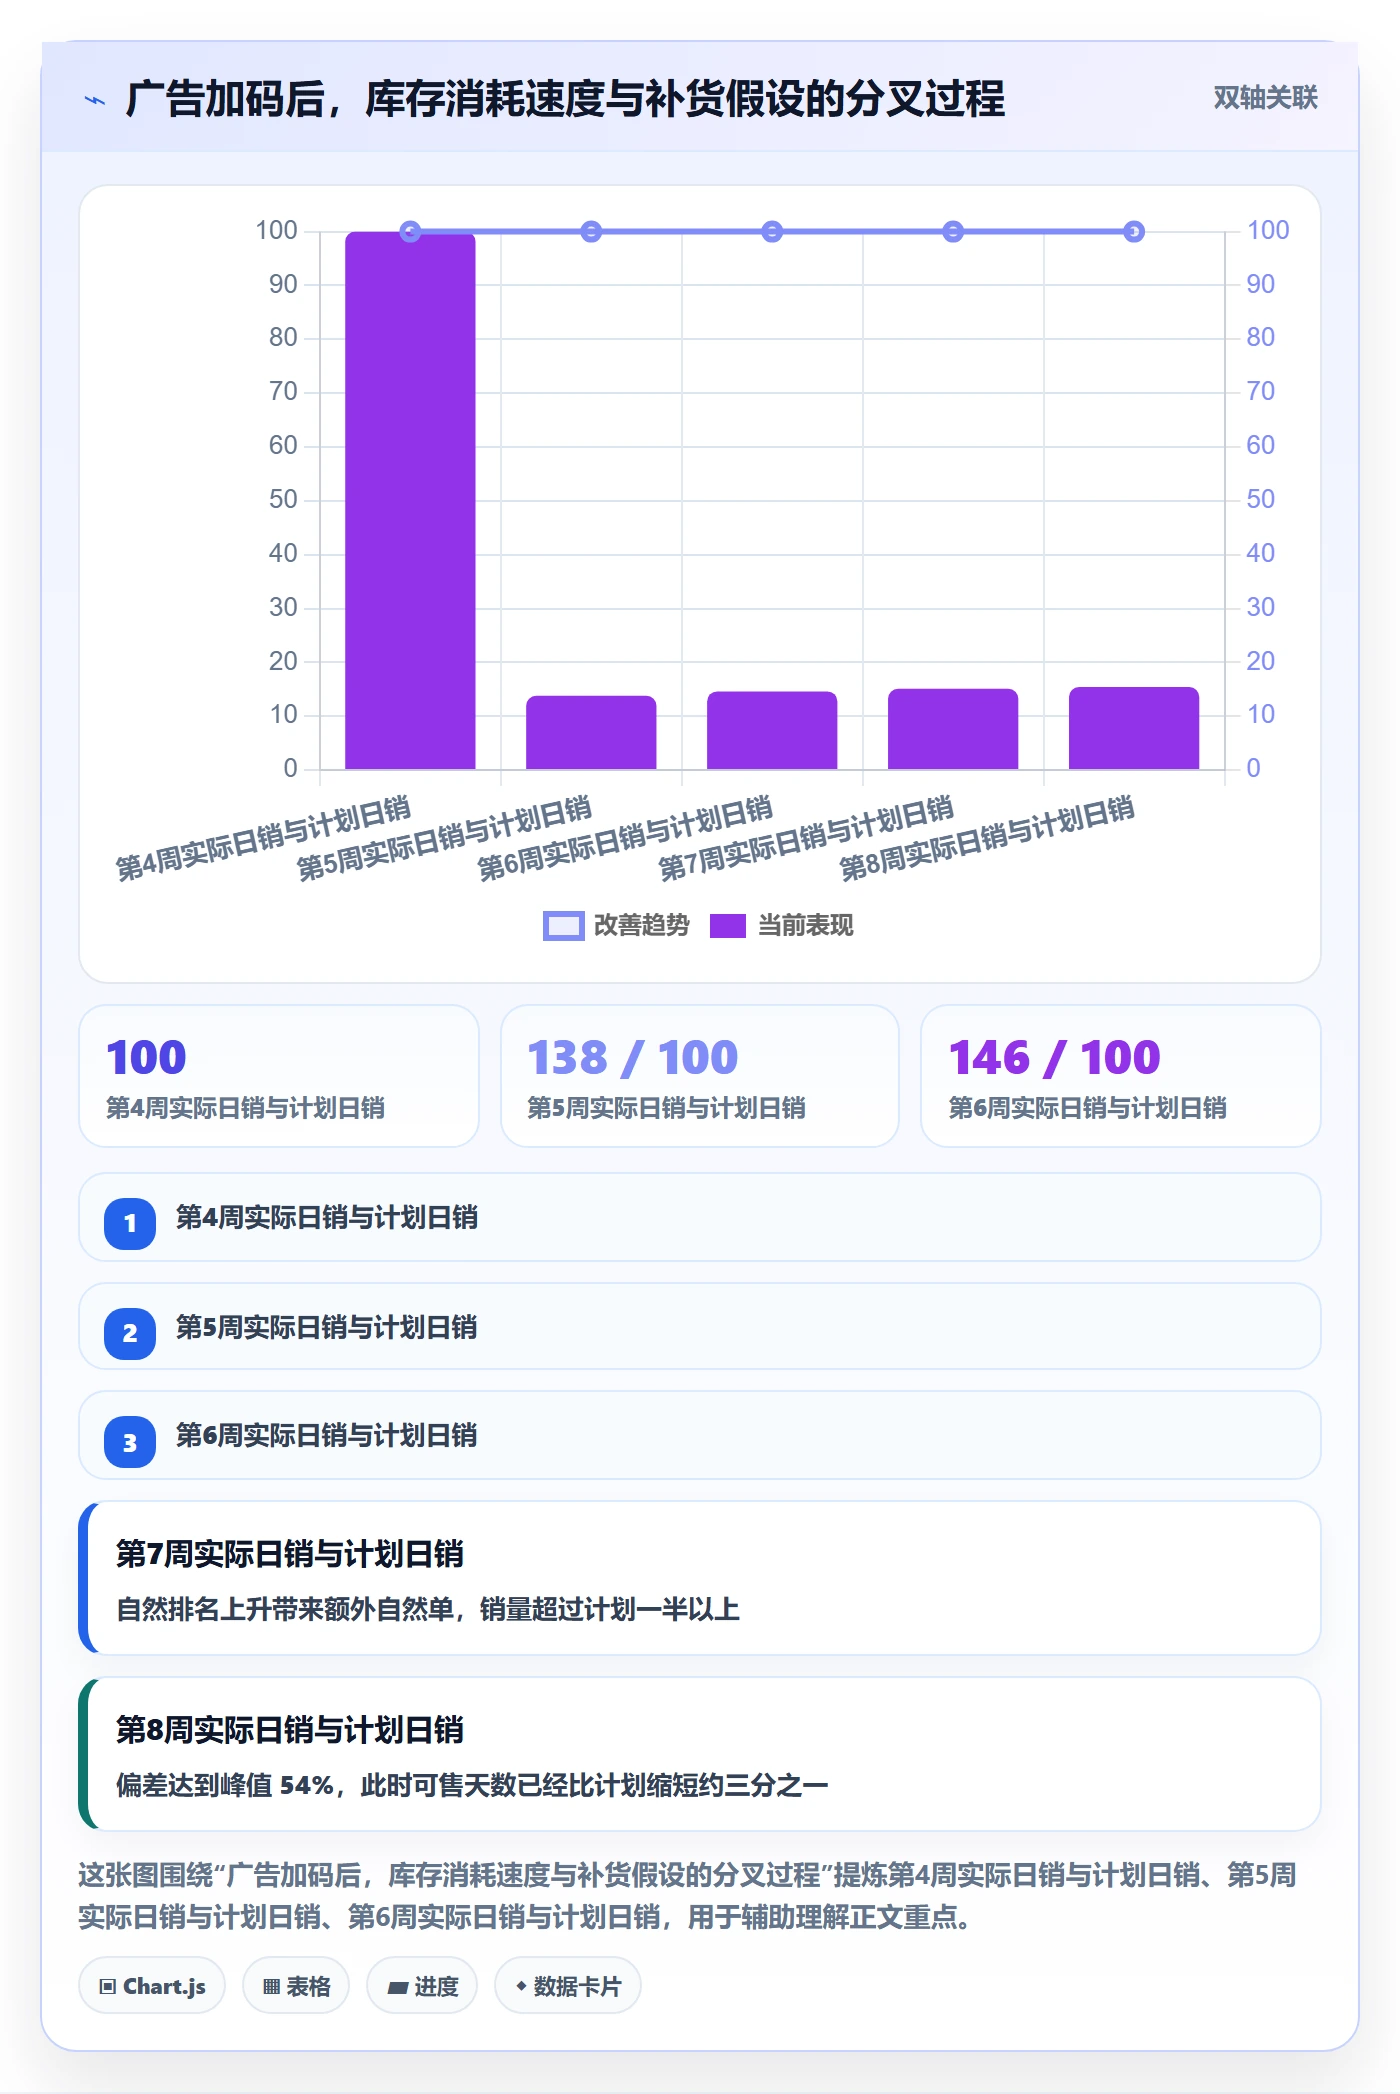The image size is (1400, 2094).
Task: Select list row 第5周实际日销与计划日销
Action: coord(700,1327)
